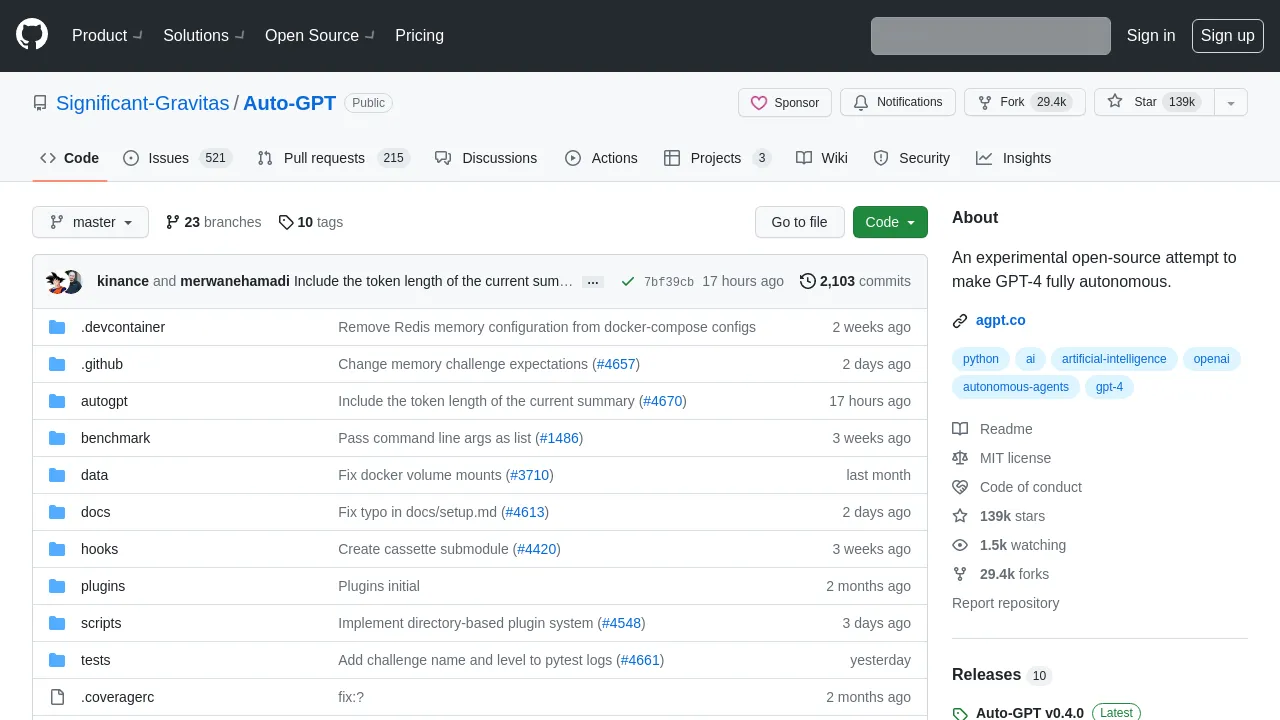This screenshot has width=1280, height=720.
Task: Open the green Code dropdown
Action: click(x=890, y=222)
